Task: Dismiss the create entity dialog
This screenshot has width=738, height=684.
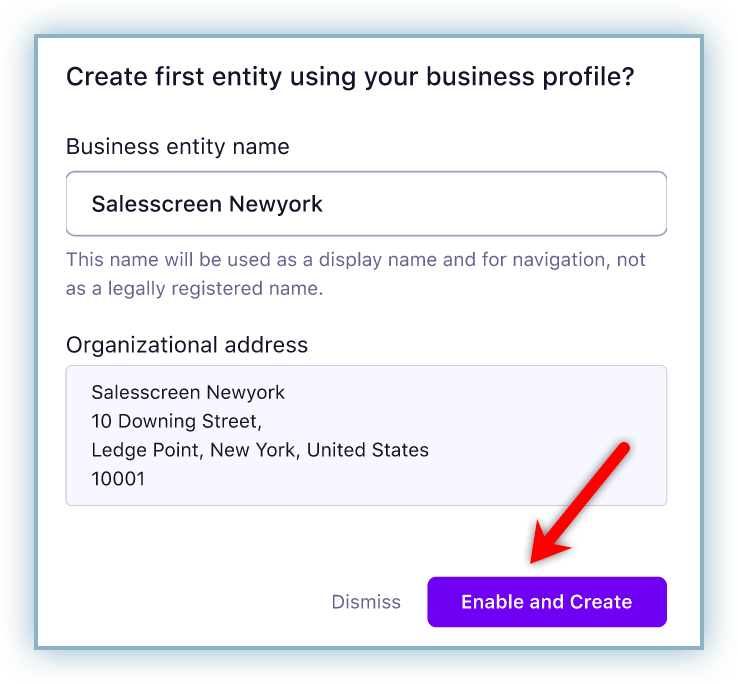Action: (x=366, y=602)
